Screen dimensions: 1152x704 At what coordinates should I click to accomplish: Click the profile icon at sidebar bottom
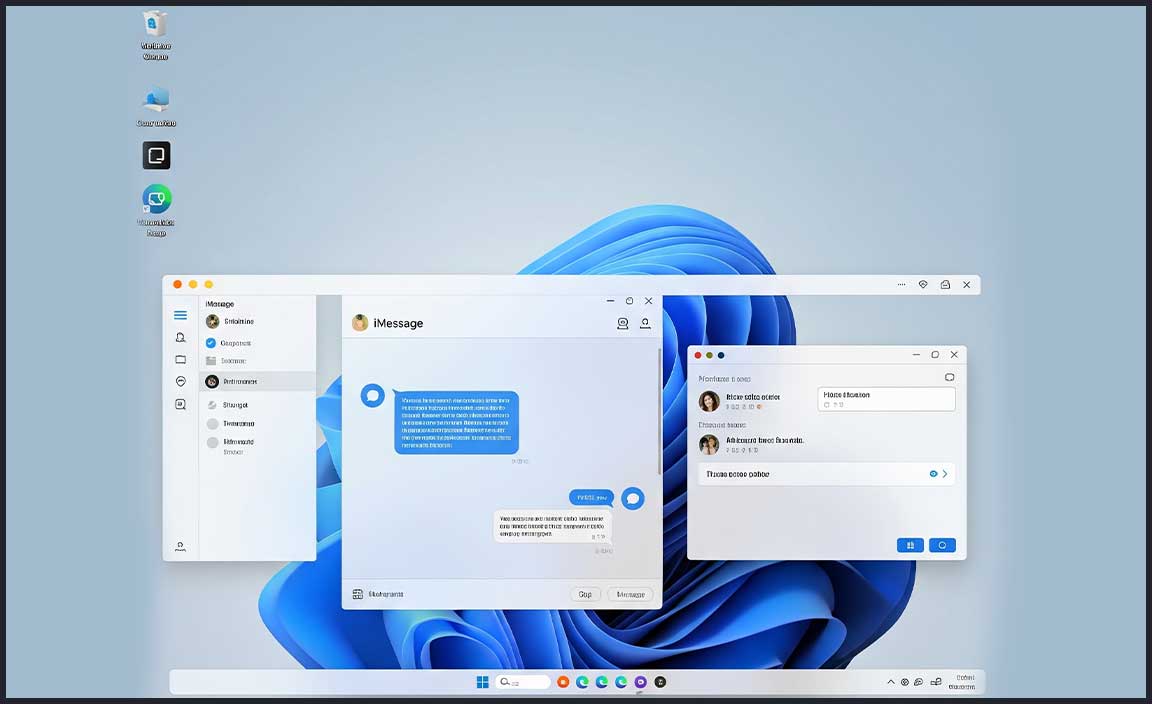(180, 546)
